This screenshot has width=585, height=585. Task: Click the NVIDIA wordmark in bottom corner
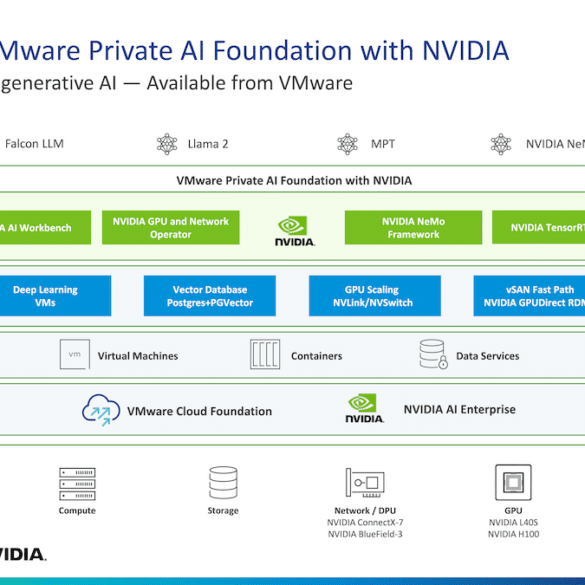click(22, 554)
